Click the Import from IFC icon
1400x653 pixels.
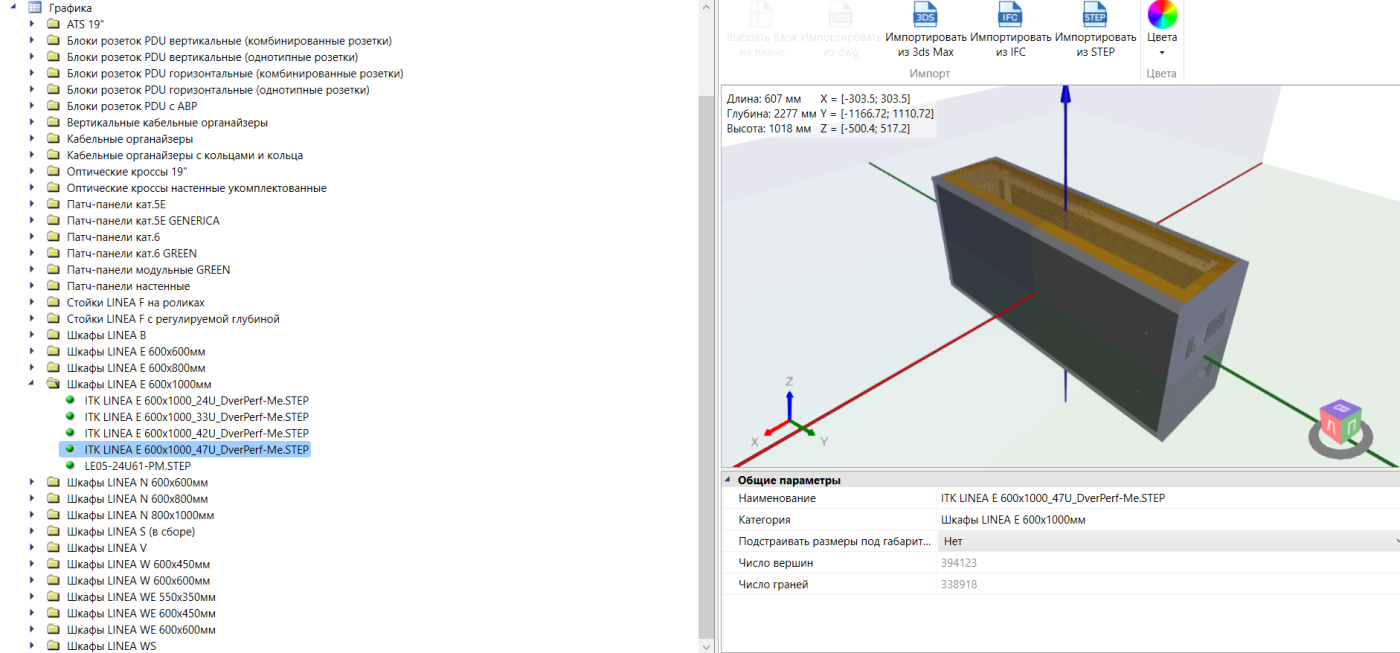click(x=1011, y=14)
